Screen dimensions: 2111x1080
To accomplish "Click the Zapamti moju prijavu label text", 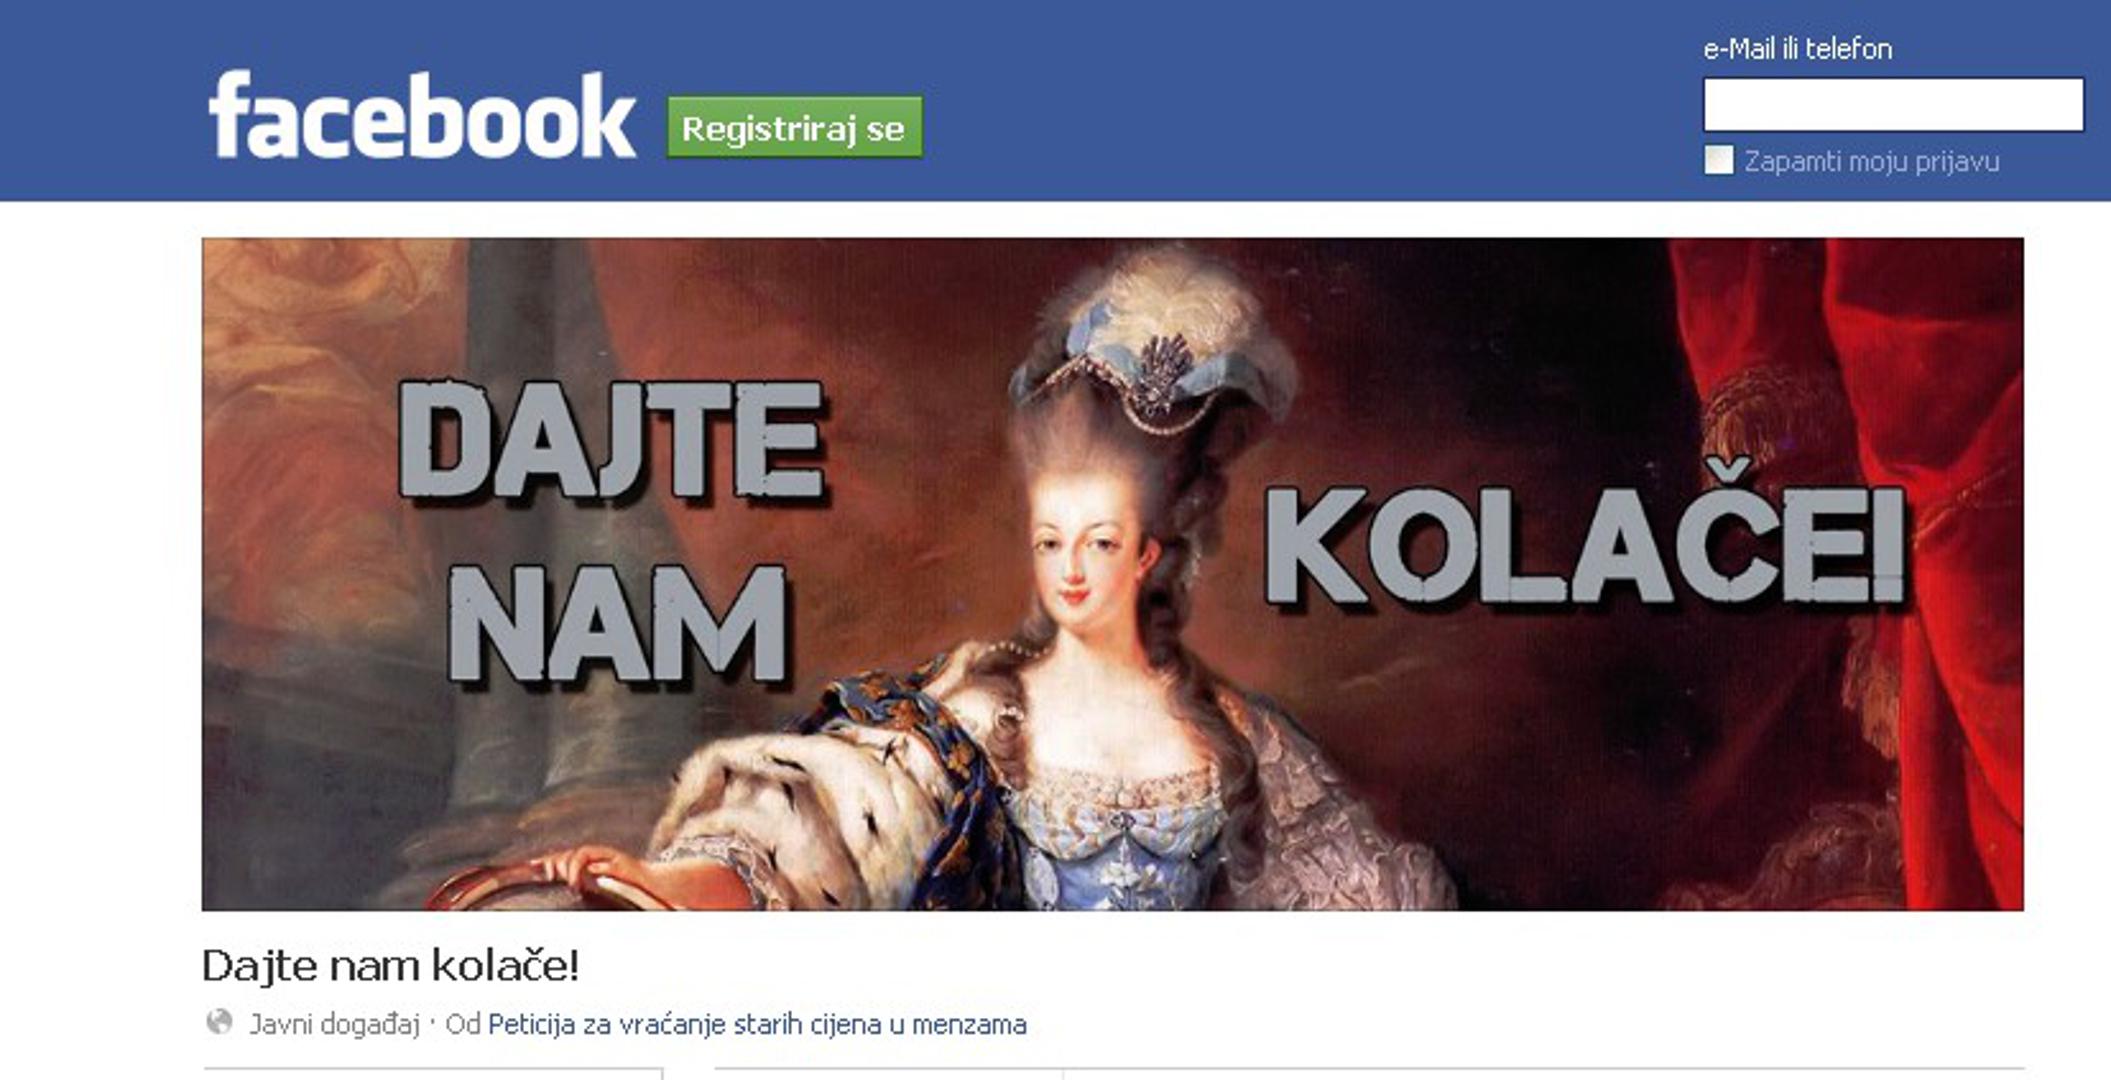I will [1871, 162].
